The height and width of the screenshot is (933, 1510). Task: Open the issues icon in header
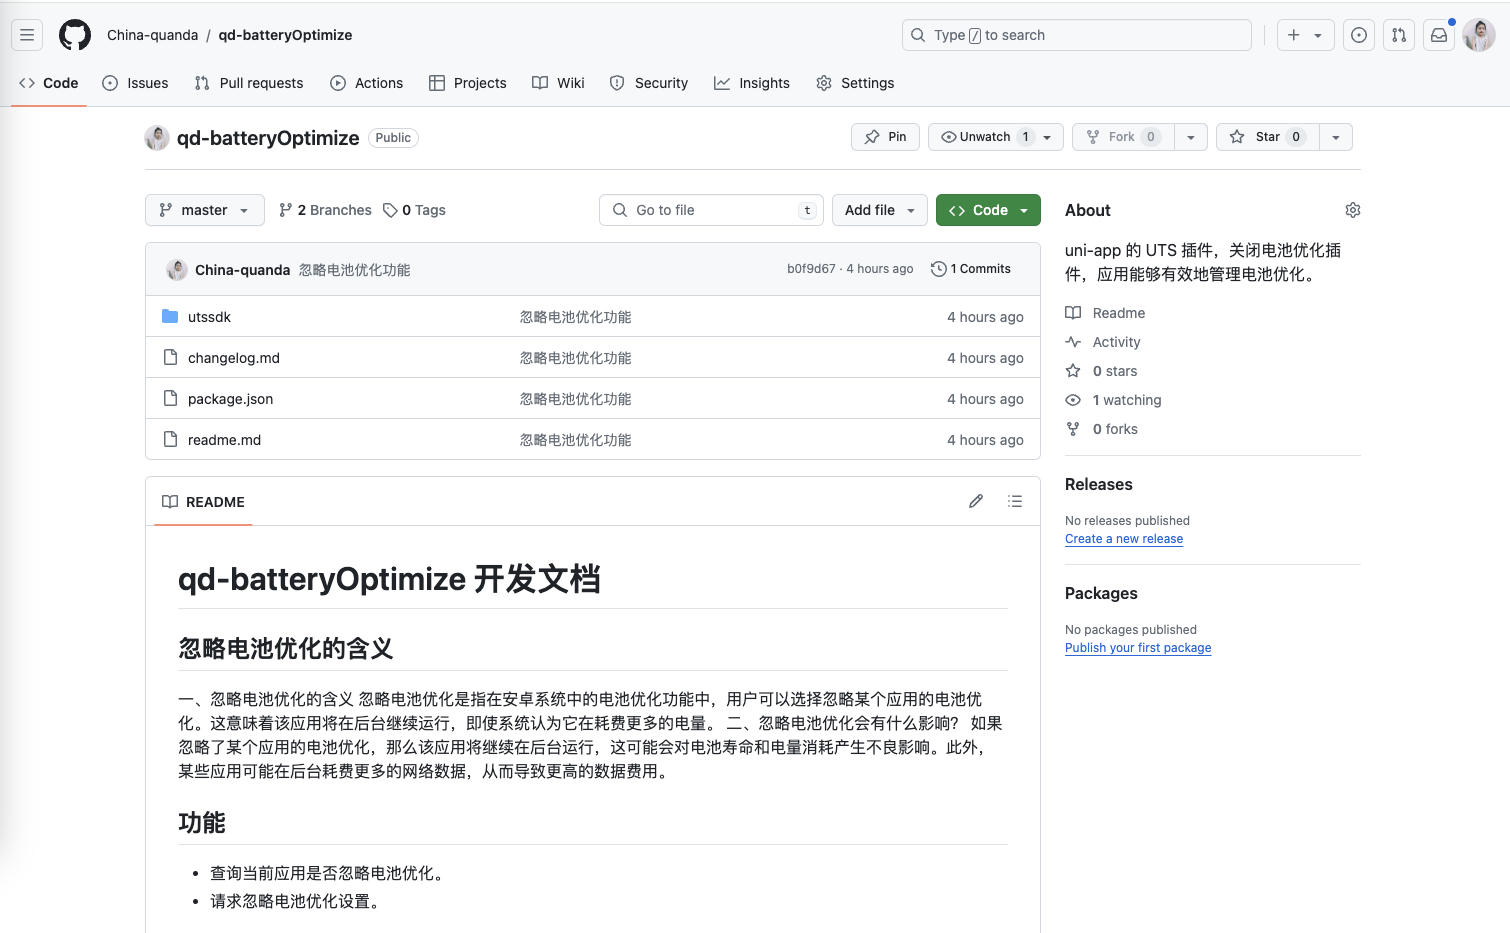(x=1359, y=35)
